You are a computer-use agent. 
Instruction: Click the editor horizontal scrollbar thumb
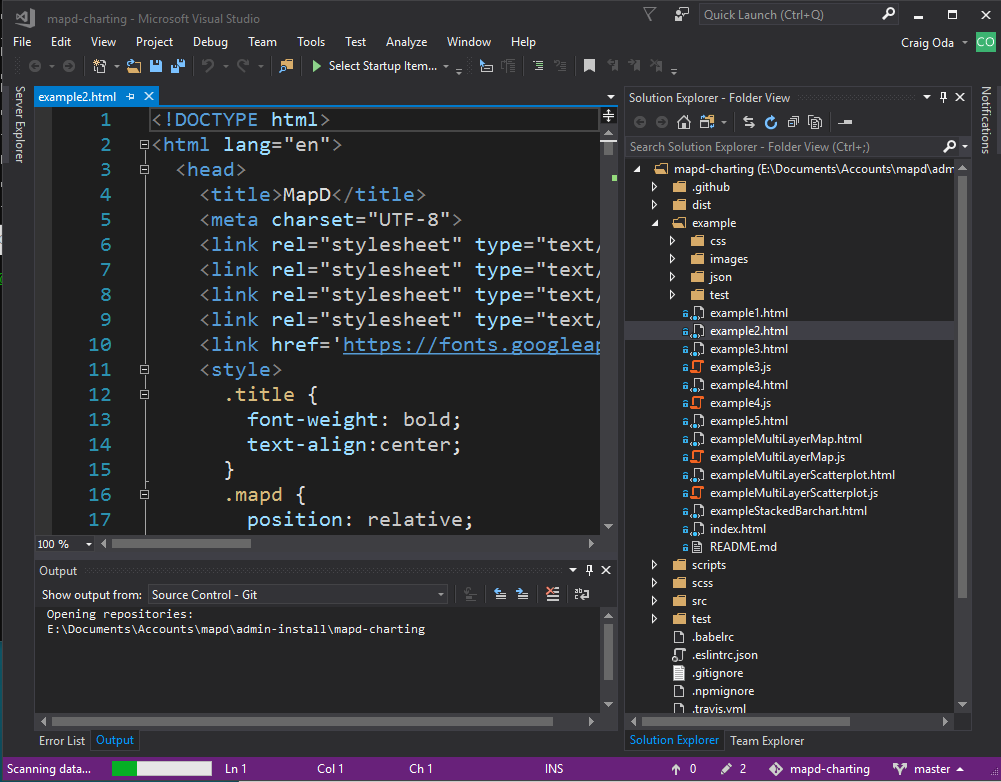[182, 544]
